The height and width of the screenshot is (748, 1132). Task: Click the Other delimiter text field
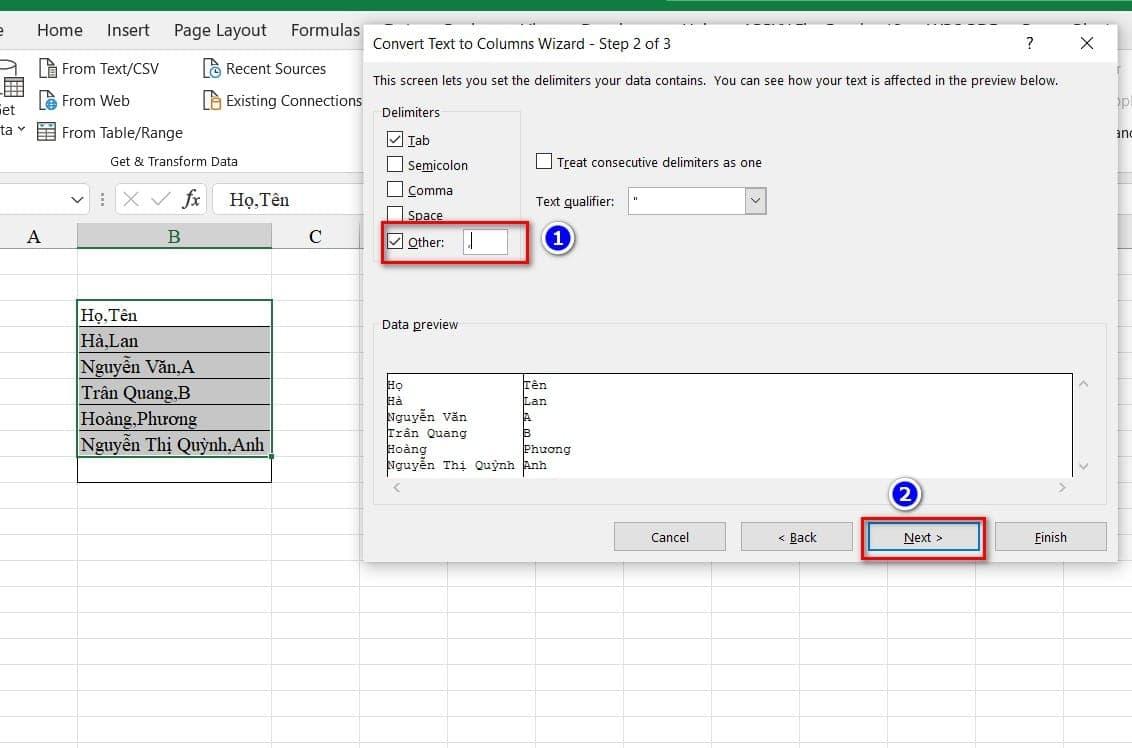(x=486, y=242)
